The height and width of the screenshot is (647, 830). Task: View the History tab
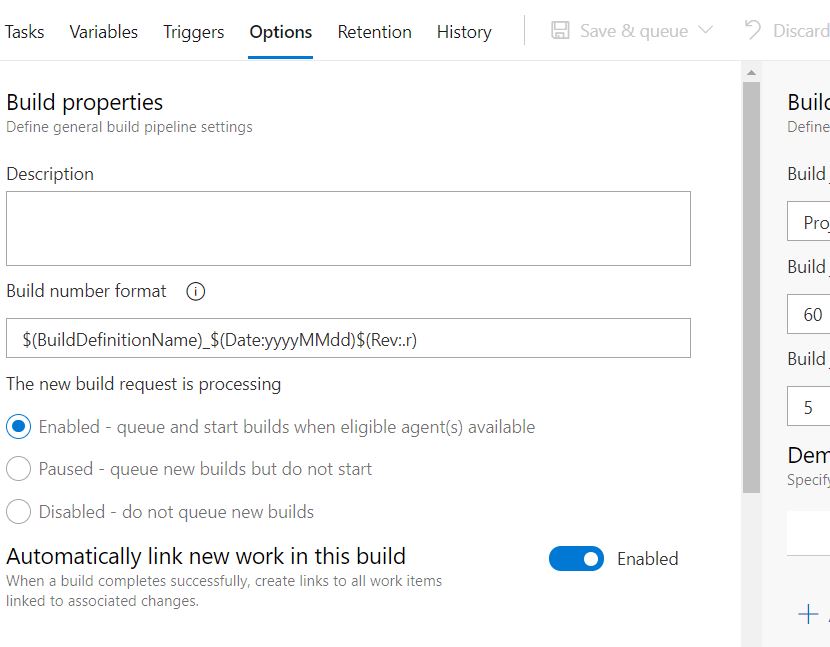coord(463,31)
